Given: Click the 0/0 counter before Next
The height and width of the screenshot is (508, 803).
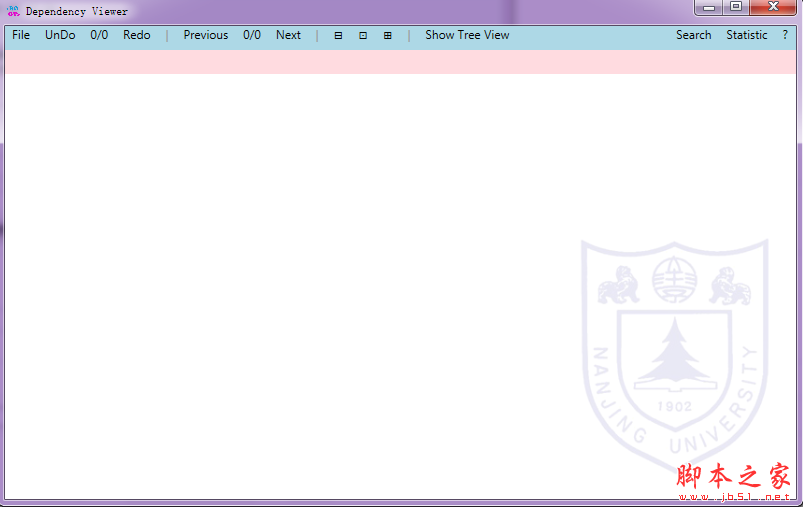Looking at the screenshot, I should [x=252, y=35].
